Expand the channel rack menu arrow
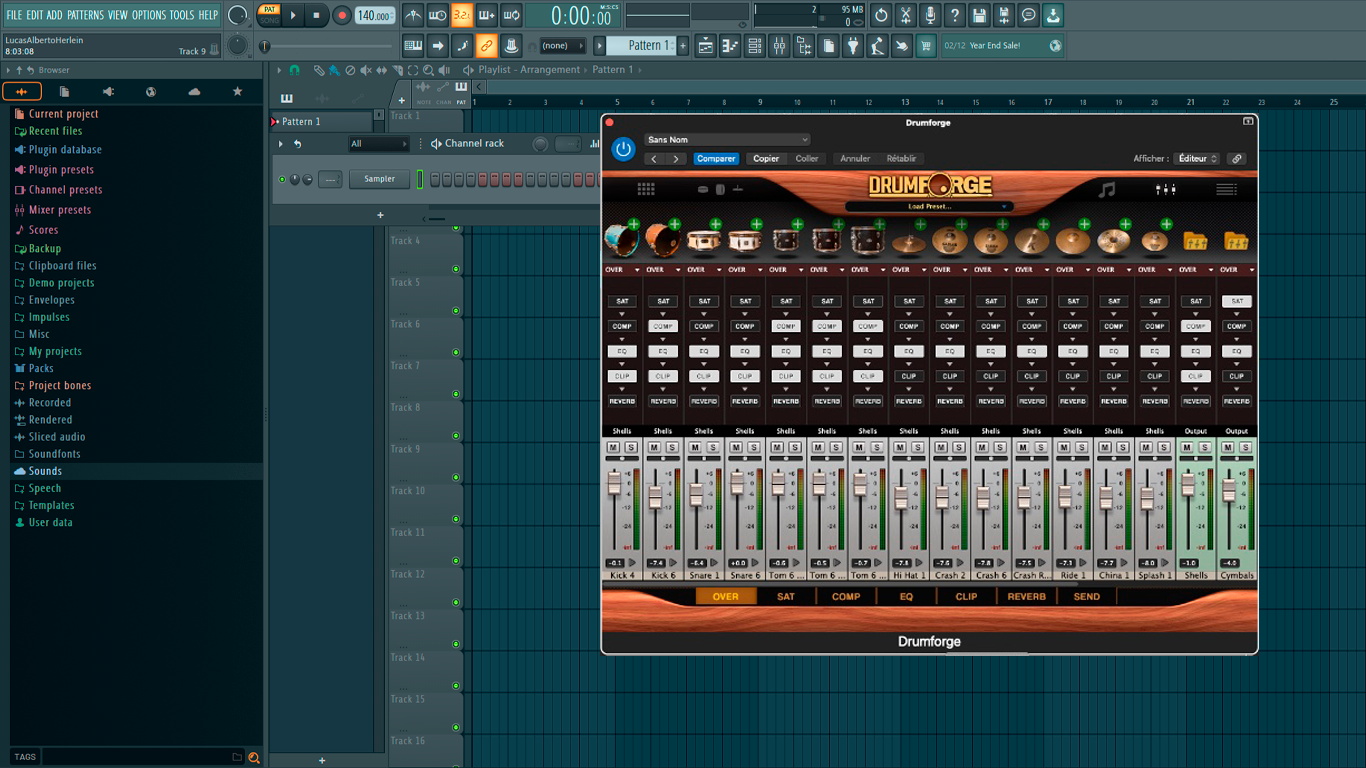 (x=281, y=144)
